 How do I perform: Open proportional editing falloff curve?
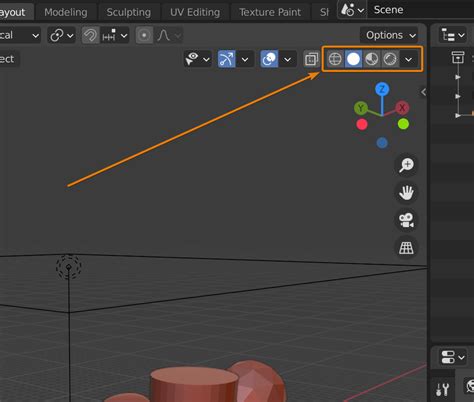click(168, 35)
